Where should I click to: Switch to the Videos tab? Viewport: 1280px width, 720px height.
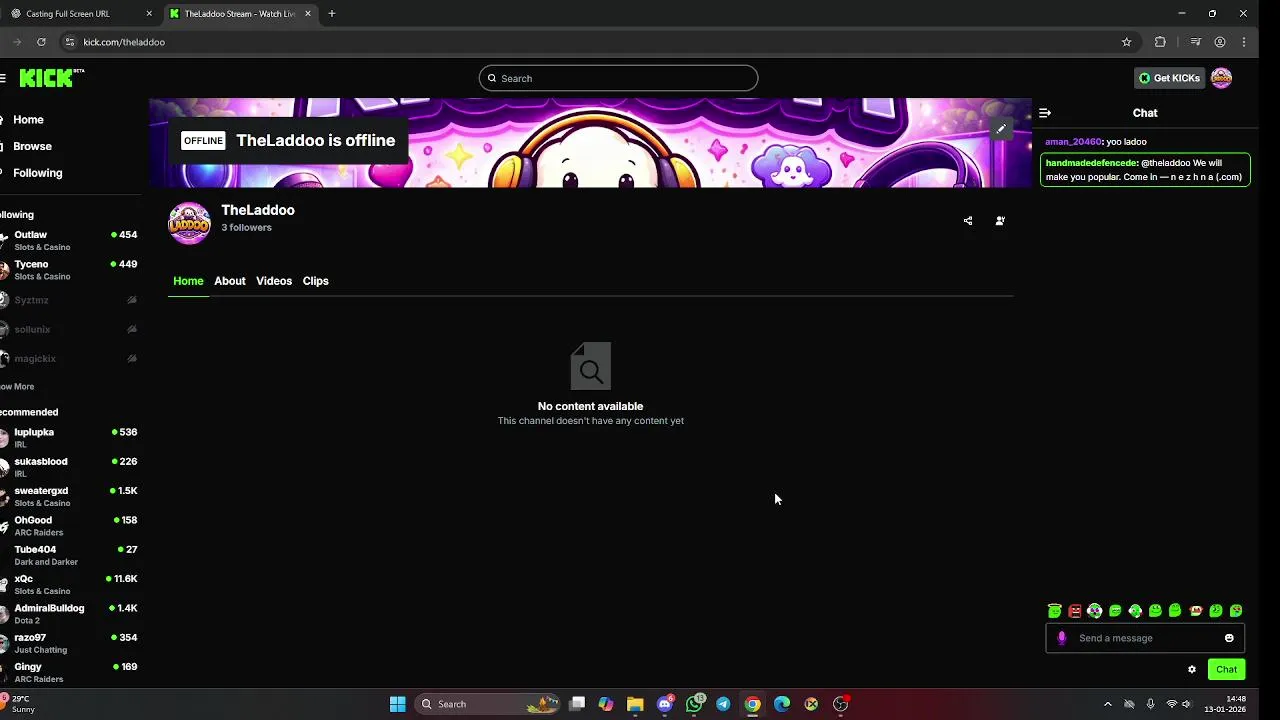pyautogui.click(x=274, y=281)
